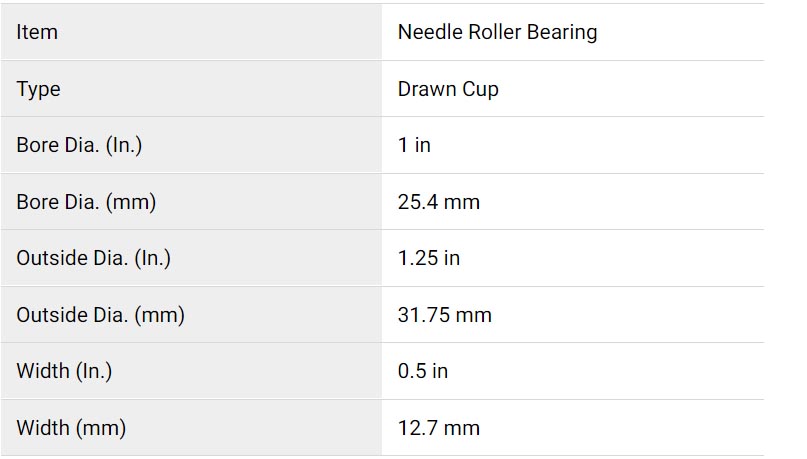
Task: Select the 'Outside Dia. (In.)' label
Action: (94, 258)
